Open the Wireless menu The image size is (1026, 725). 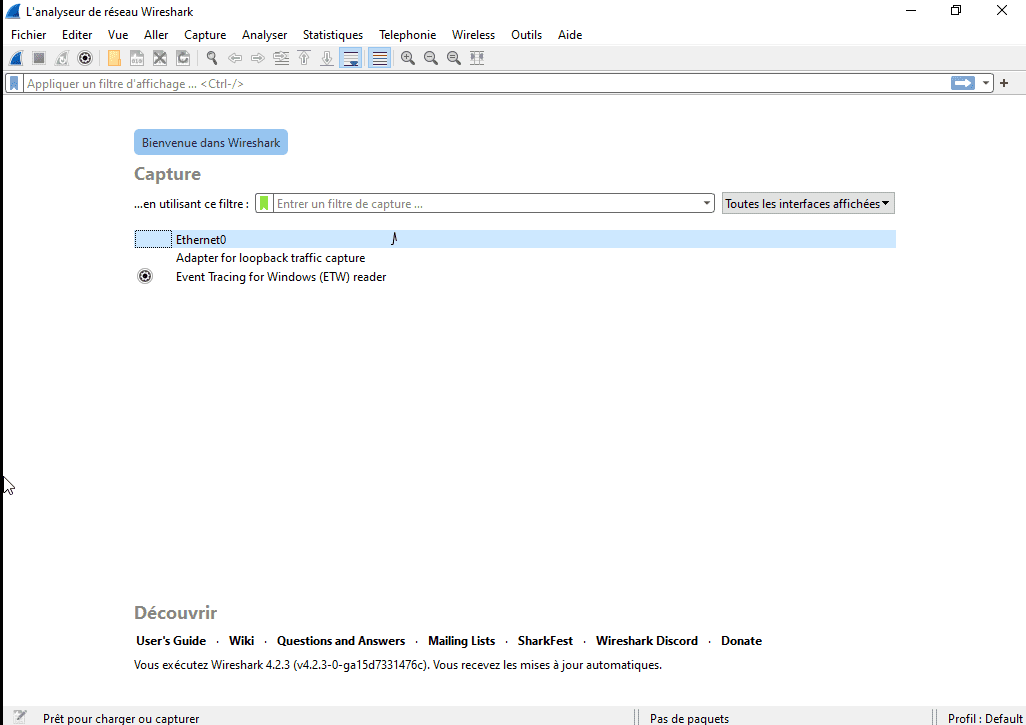474,35
